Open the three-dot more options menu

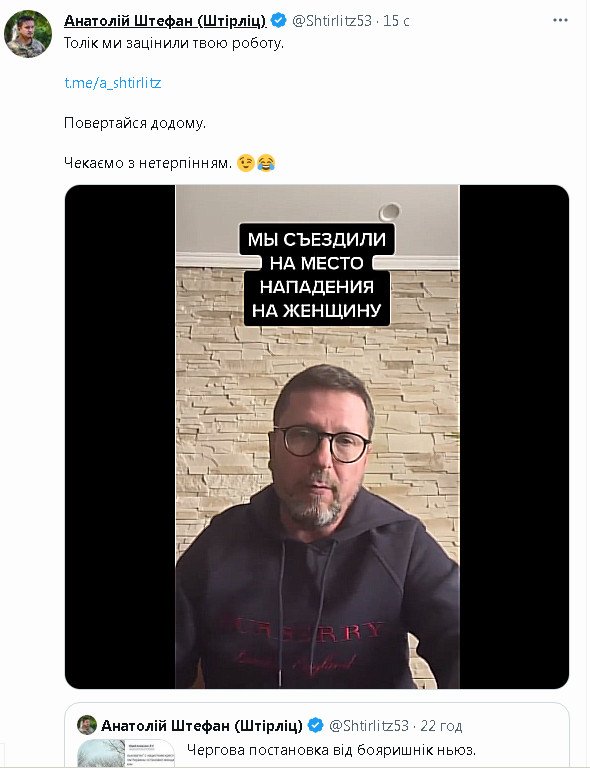[560, 21]
